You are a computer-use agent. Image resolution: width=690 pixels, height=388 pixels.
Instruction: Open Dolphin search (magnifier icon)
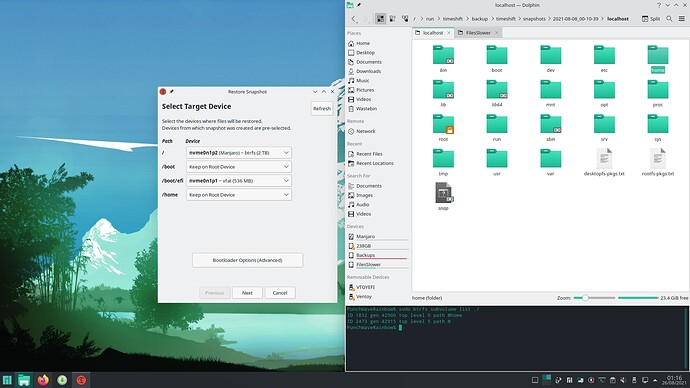click(669, 19)
